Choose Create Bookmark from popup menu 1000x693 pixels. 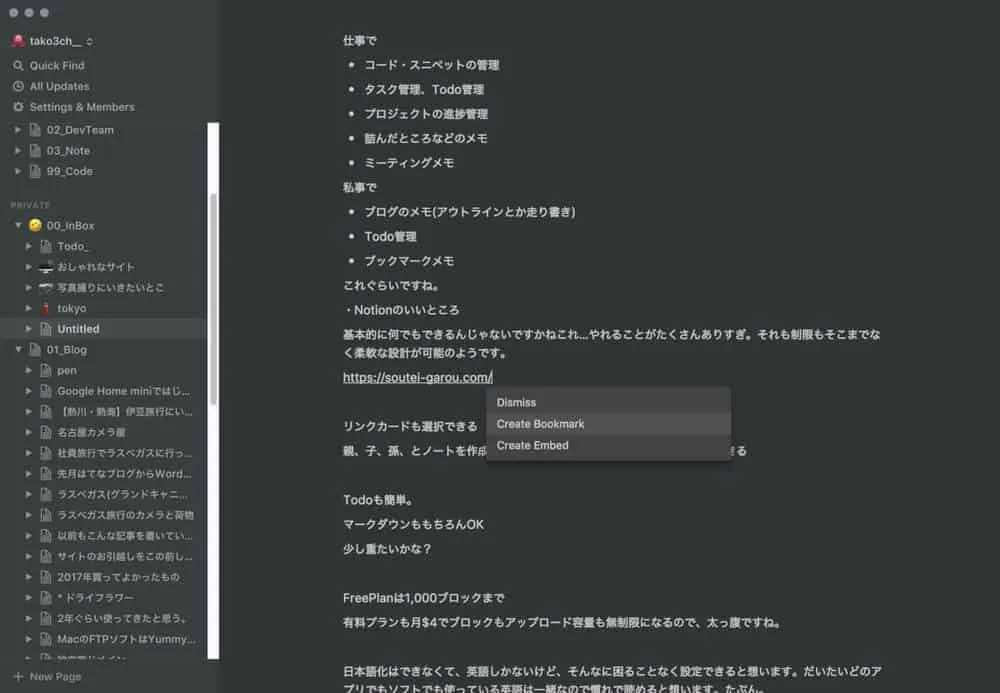[x=540, y=424]
